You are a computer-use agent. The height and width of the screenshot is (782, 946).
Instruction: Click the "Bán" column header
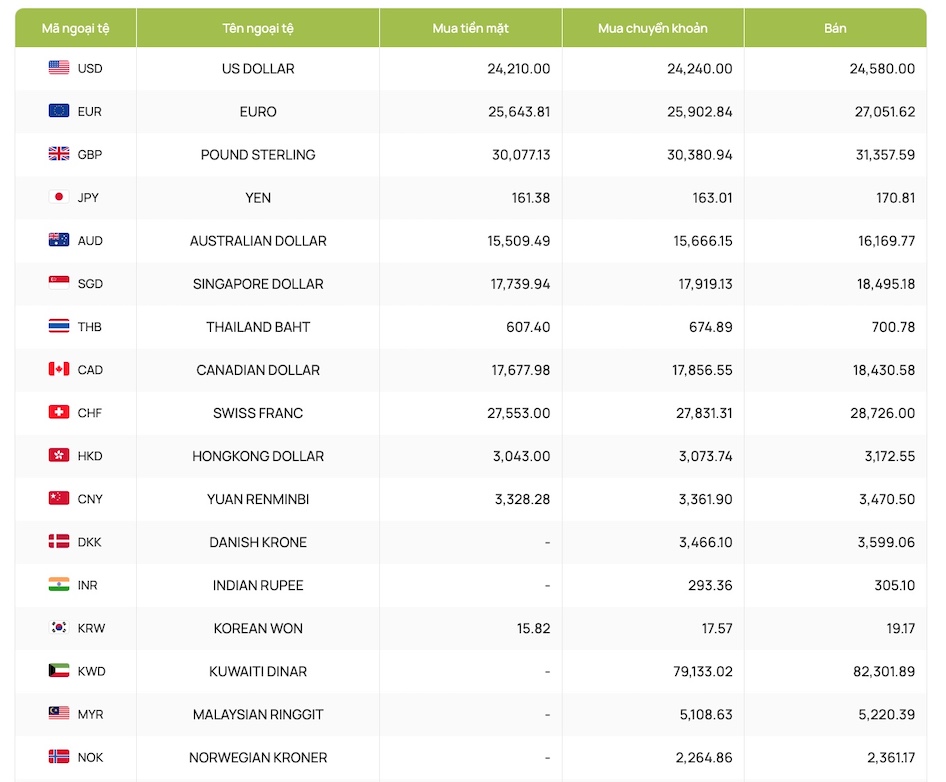click(x=835, y=28)
